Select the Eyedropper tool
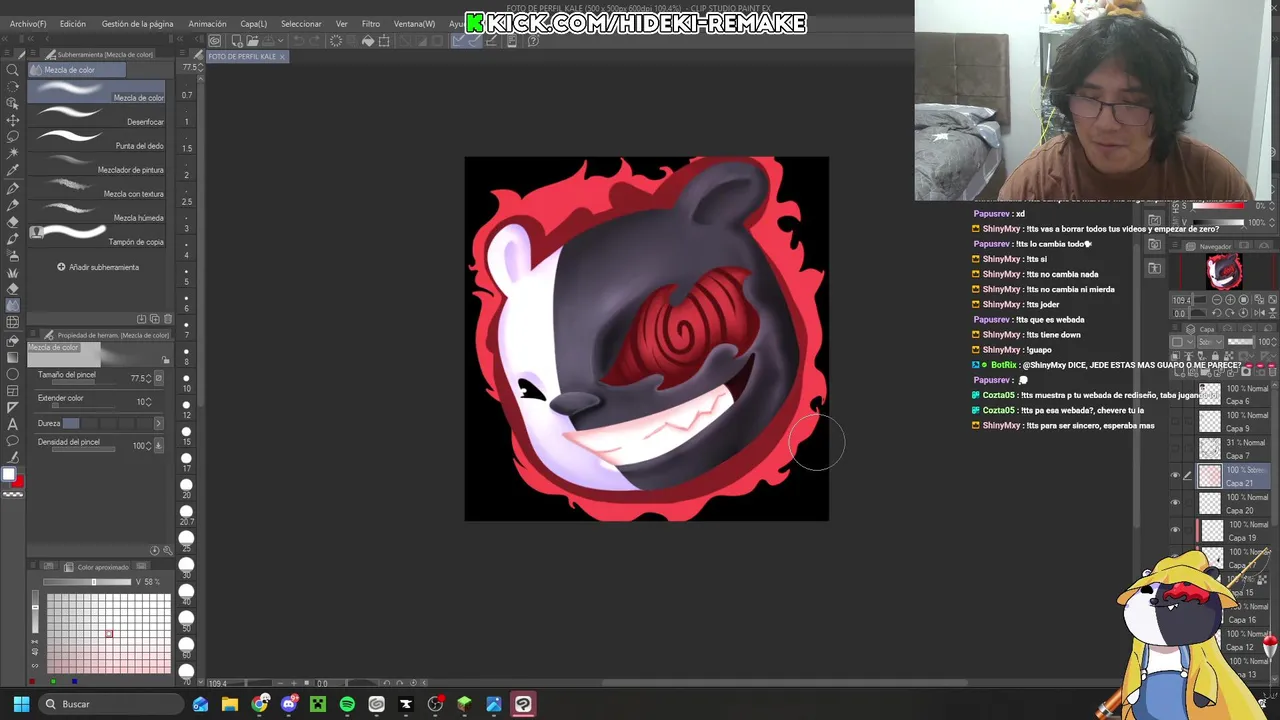 13,170
